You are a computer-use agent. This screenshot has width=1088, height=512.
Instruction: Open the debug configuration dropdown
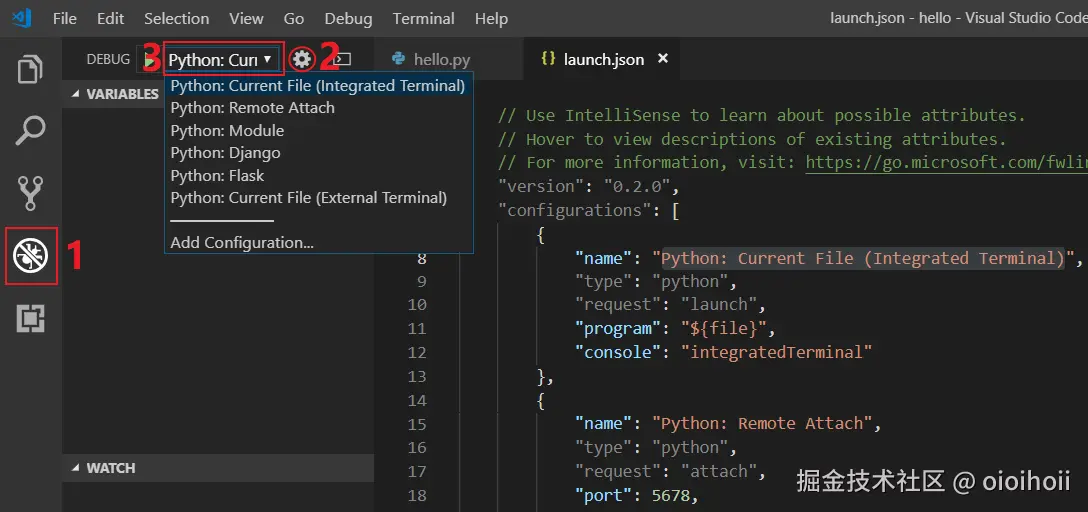click(x=223, y=60)
